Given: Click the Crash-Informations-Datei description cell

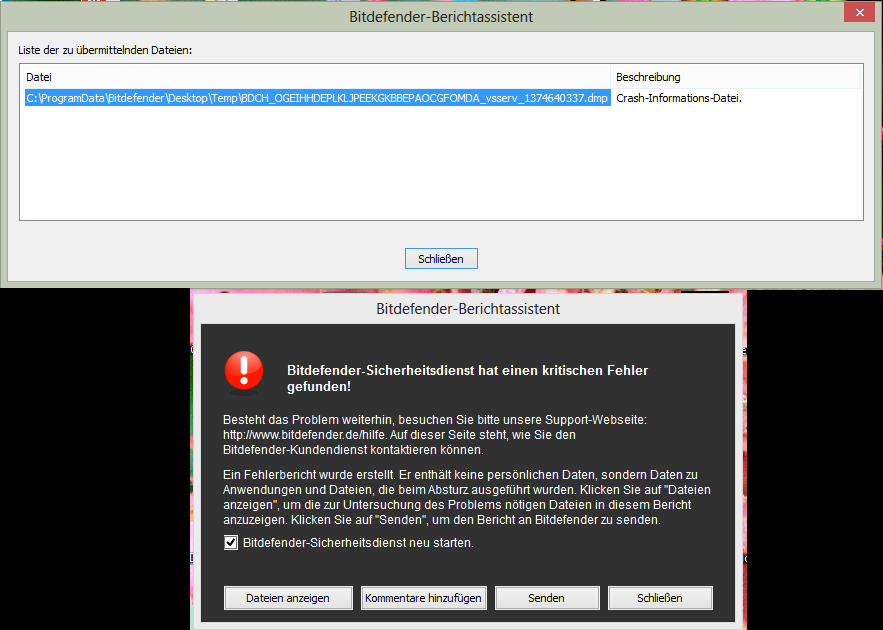Looking at the screenshot, I should pyautogui.click(x=679, y=98).
